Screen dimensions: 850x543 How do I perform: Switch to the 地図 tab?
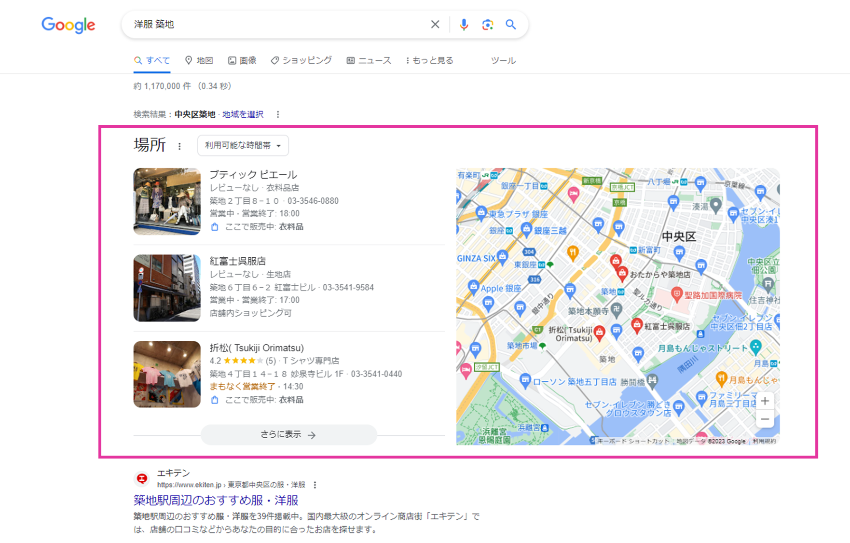pos(199,61)
